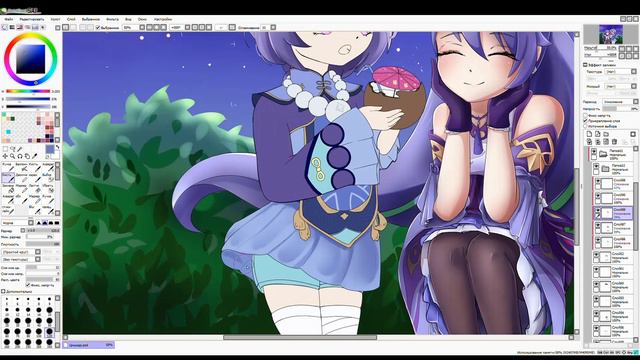Select the highlighted Кисть brush tool
640x360 pixels.
pos(9,178)
